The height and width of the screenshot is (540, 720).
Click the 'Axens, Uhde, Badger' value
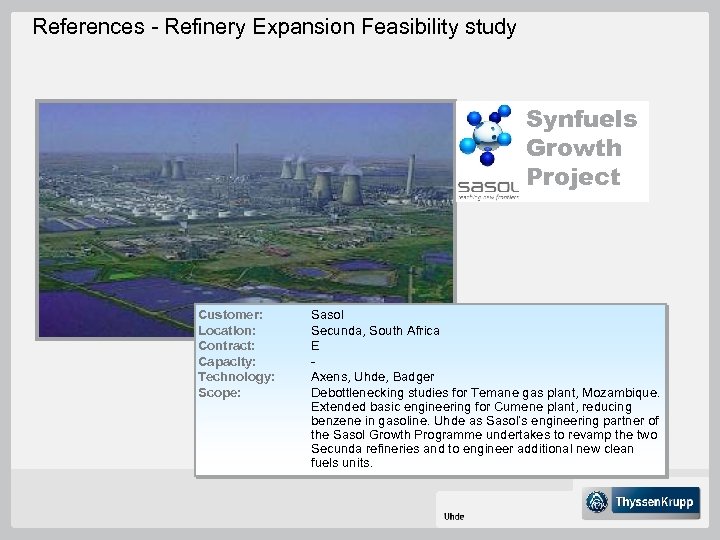pos(372,377)
